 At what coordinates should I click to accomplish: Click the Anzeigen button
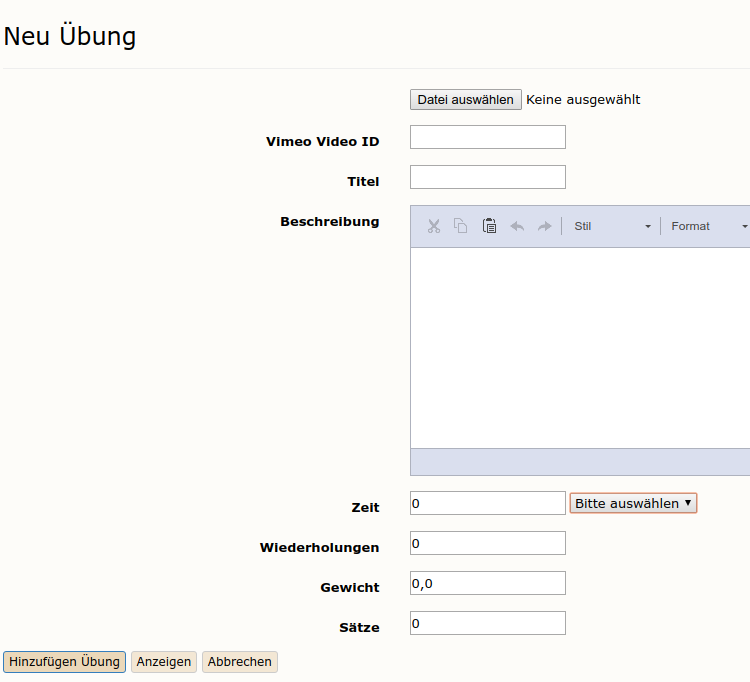(164, 662)
